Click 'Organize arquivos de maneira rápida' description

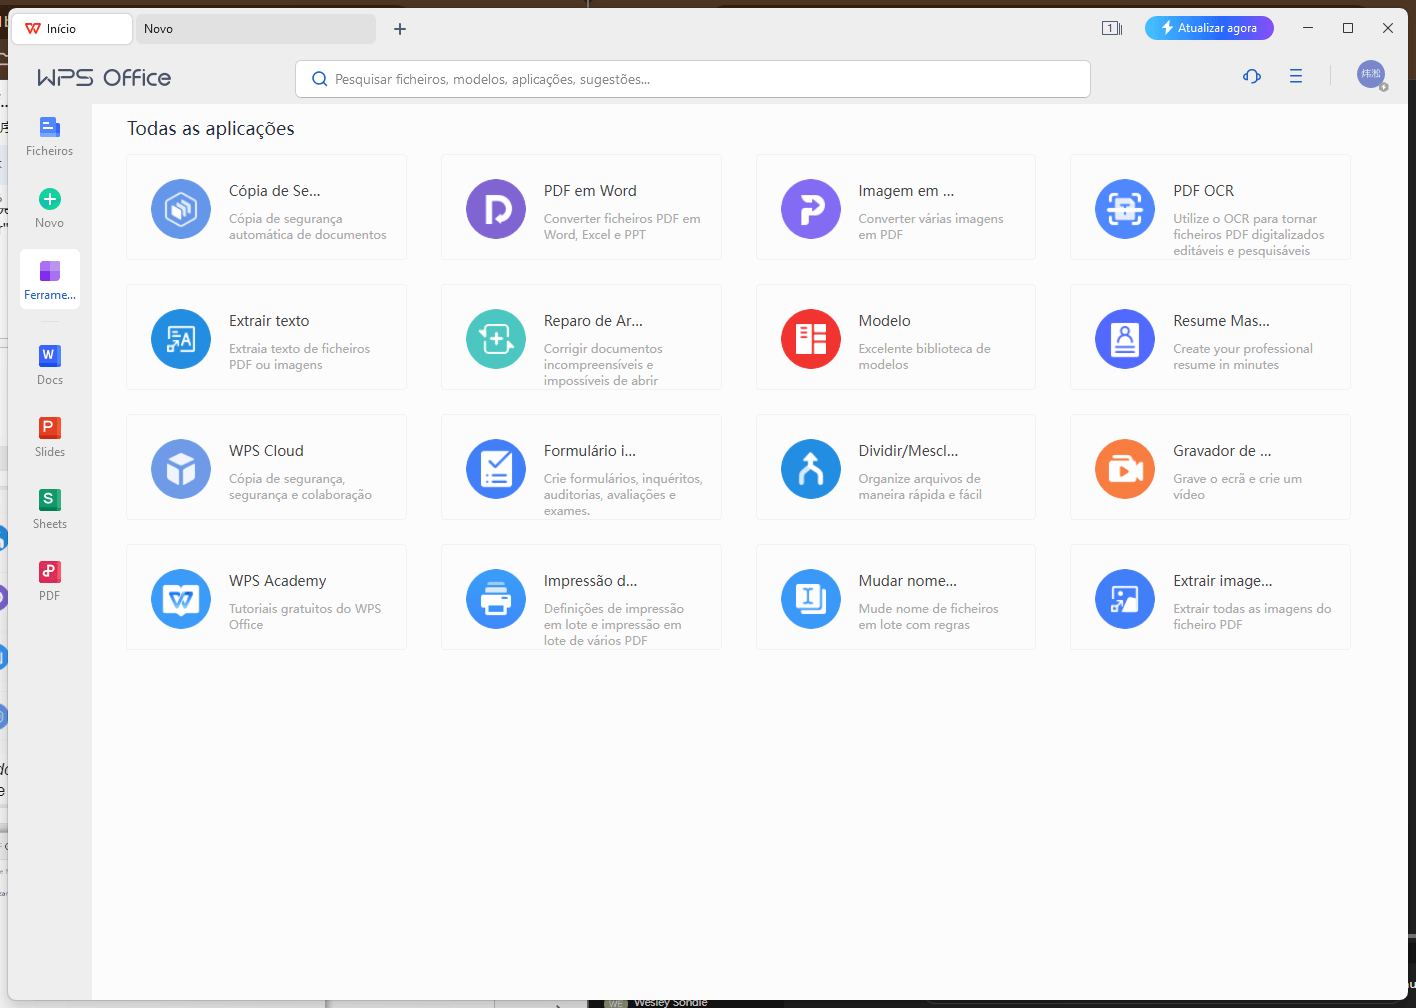(x=920, y=486)
